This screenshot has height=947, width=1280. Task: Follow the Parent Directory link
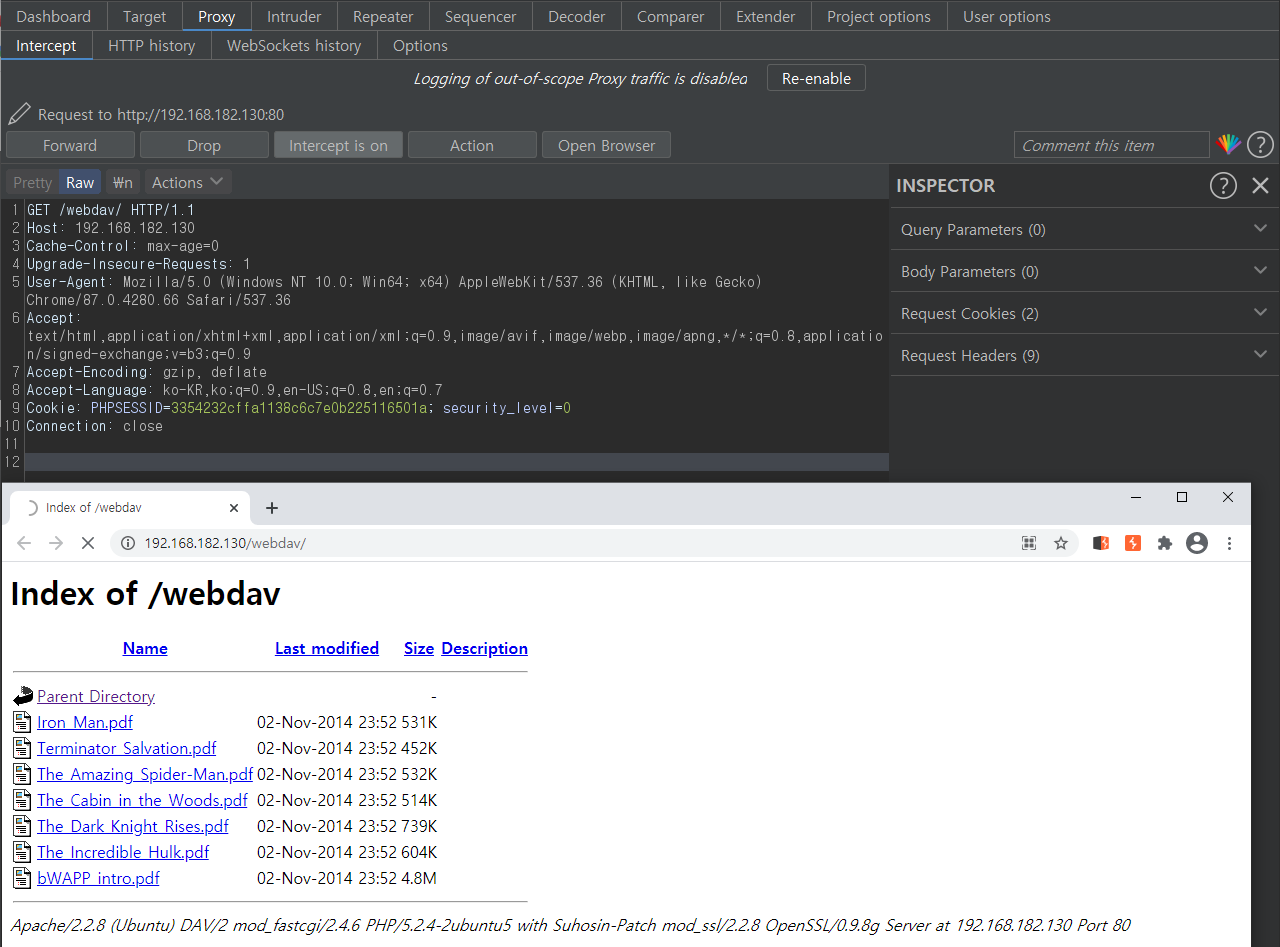tap(96, 696)
